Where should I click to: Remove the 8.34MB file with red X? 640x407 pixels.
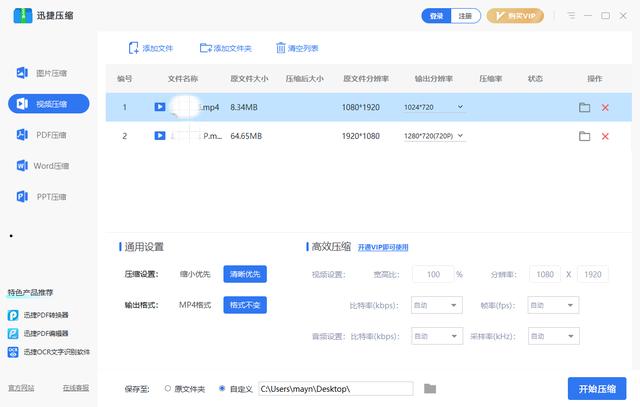[605, 107]
